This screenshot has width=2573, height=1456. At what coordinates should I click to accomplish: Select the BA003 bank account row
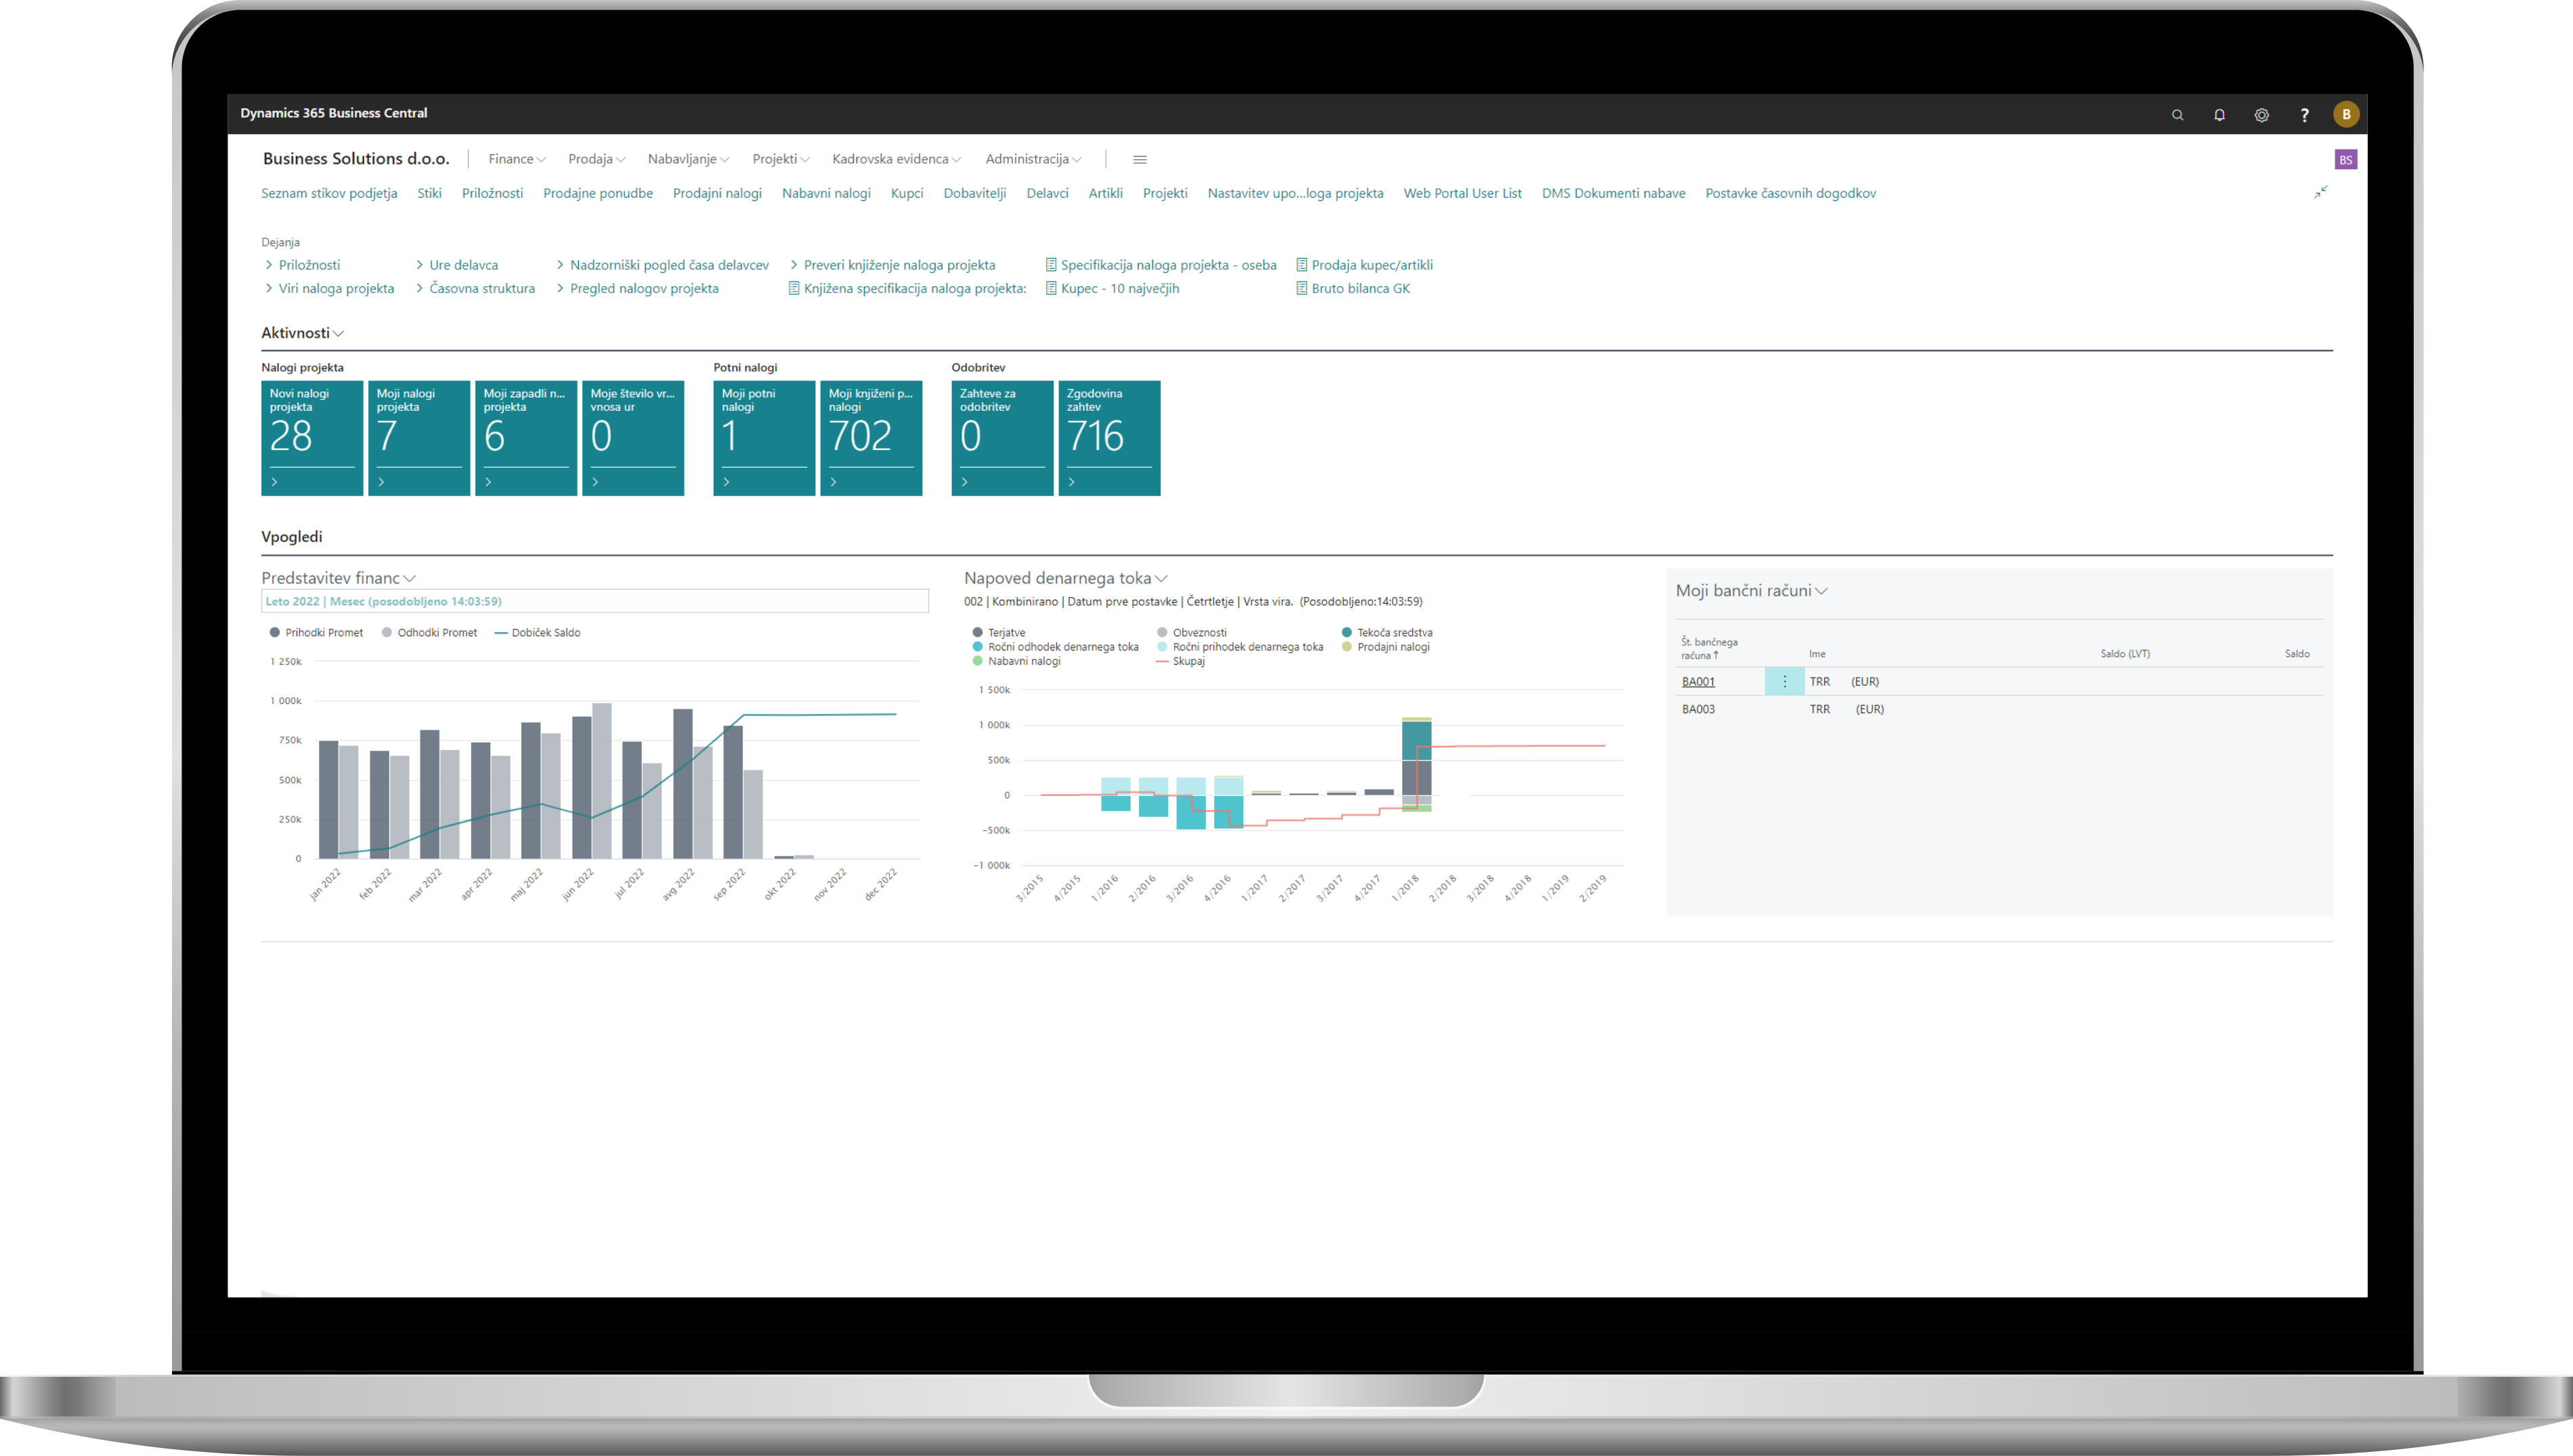pyautogui.click(x=1999, y=709)
